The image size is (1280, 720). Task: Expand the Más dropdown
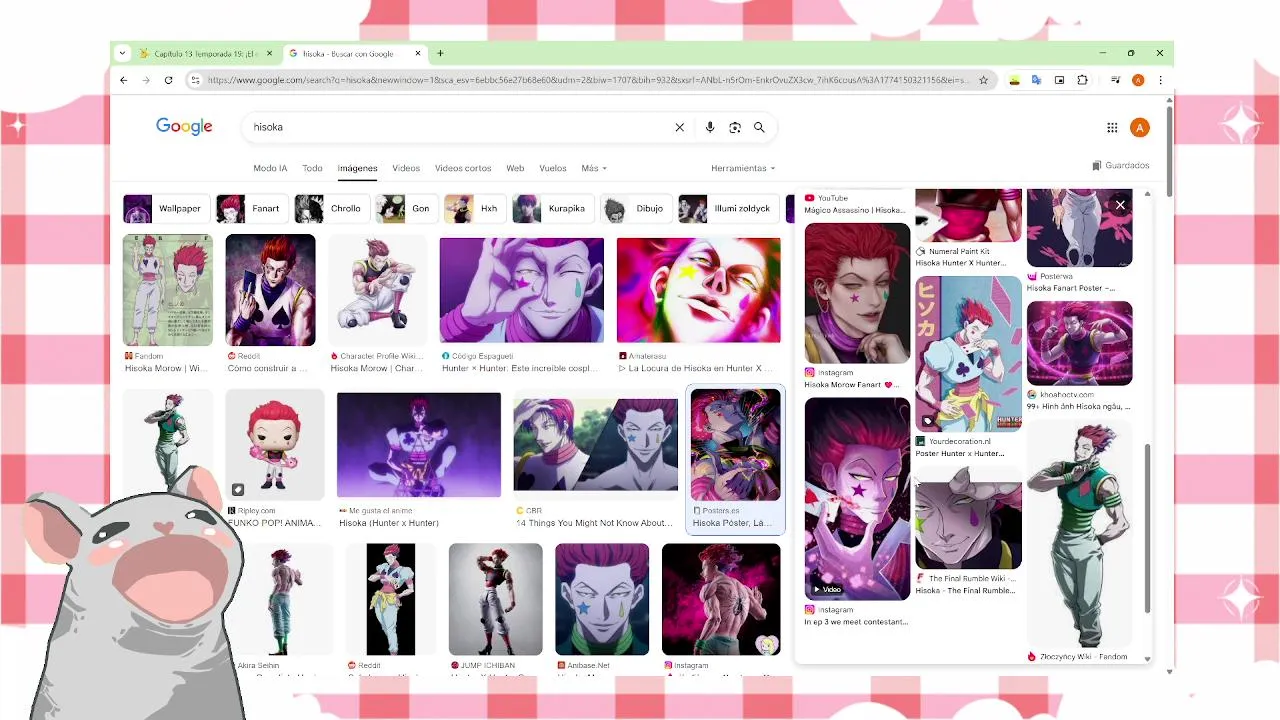point(594,168)
